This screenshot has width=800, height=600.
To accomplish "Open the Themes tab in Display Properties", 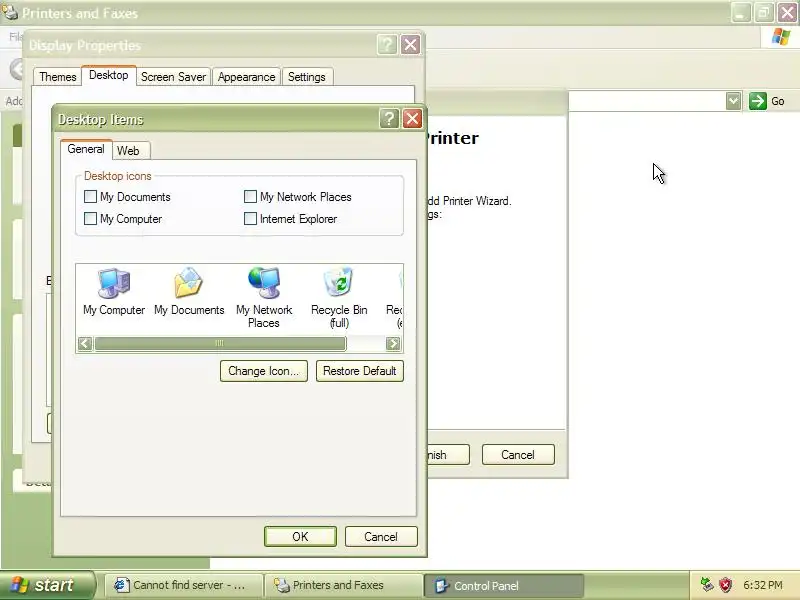I will (x=58, y=77).
